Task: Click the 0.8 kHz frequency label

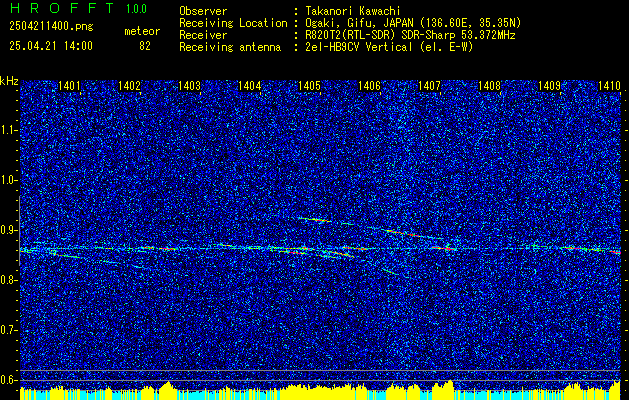Action: pos(8,280)
